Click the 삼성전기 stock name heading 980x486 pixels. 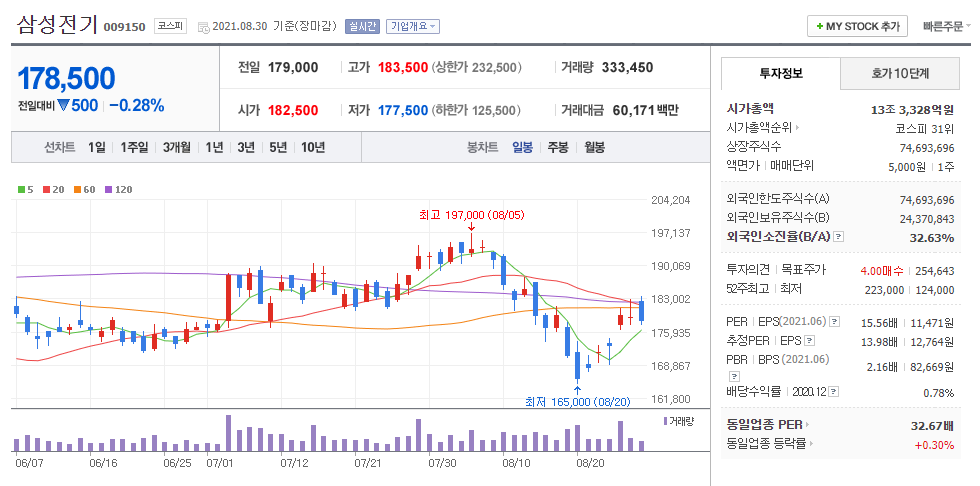[57, 25]
